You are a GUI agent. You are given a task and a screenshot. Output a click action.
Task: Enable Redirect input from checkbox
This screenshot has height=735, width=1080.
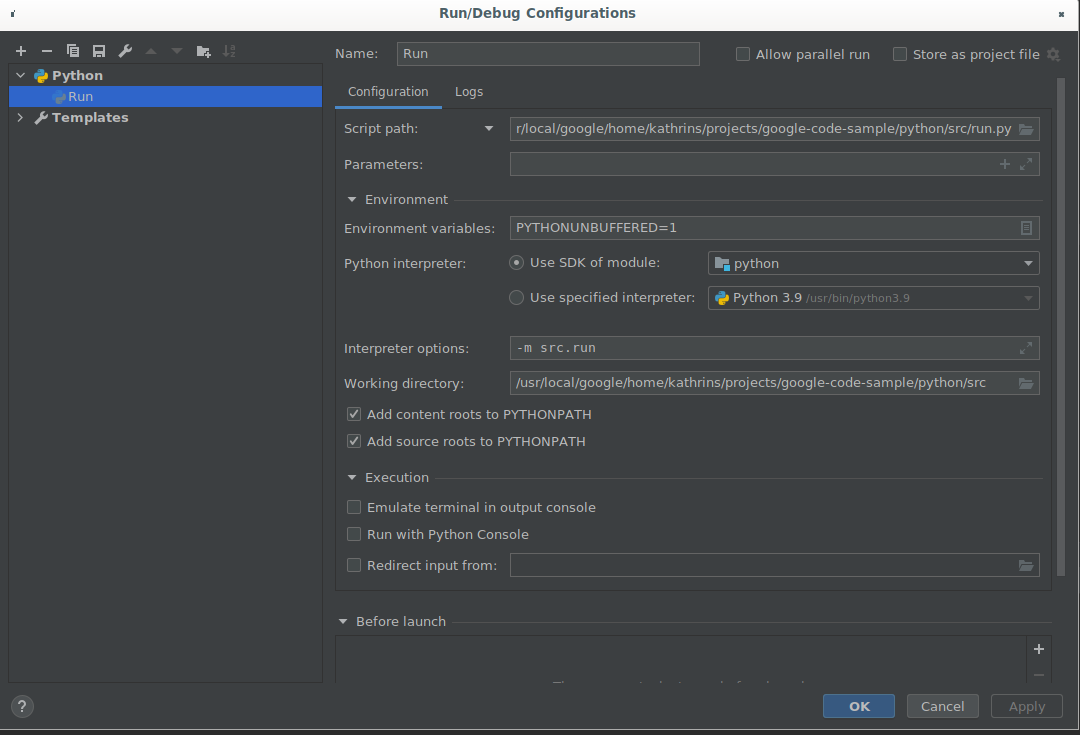[x=354, y=565]
